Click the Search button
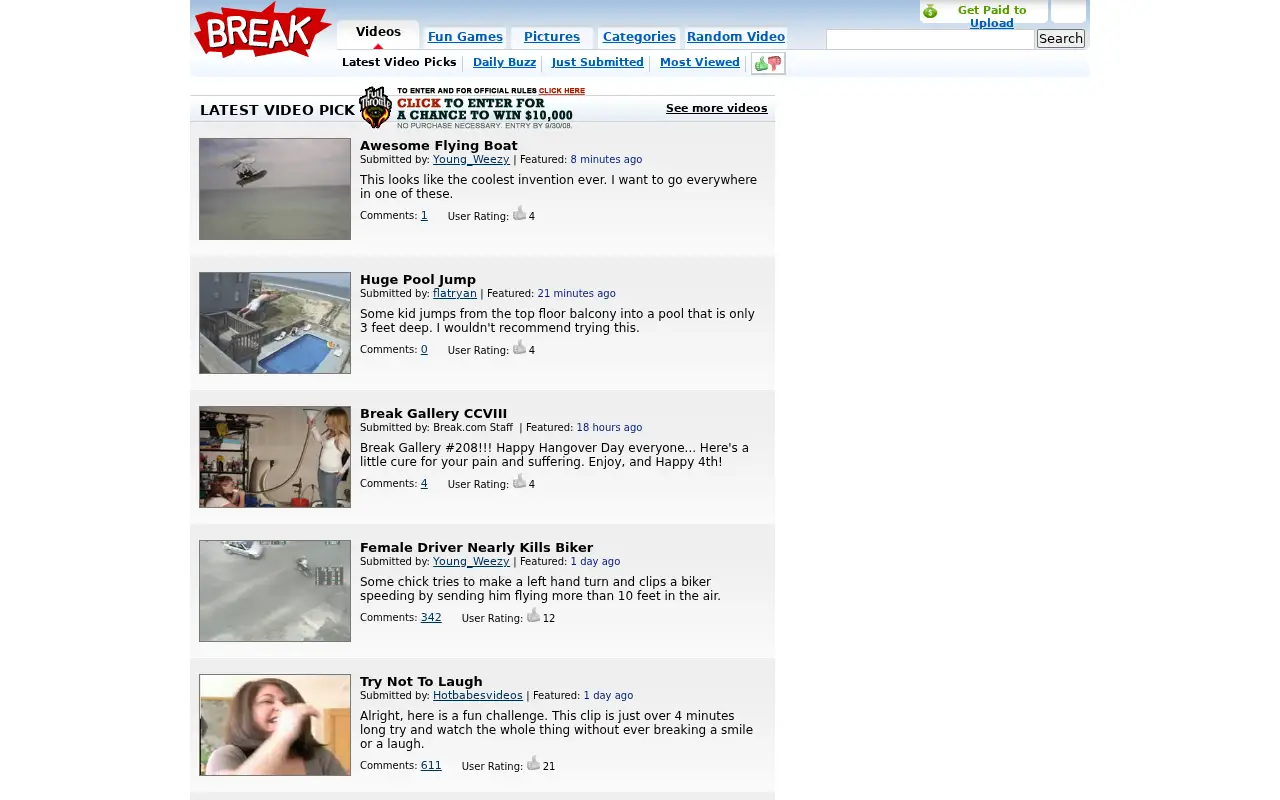Viewport: 1280px width, 800px height. coord(1060,39)
